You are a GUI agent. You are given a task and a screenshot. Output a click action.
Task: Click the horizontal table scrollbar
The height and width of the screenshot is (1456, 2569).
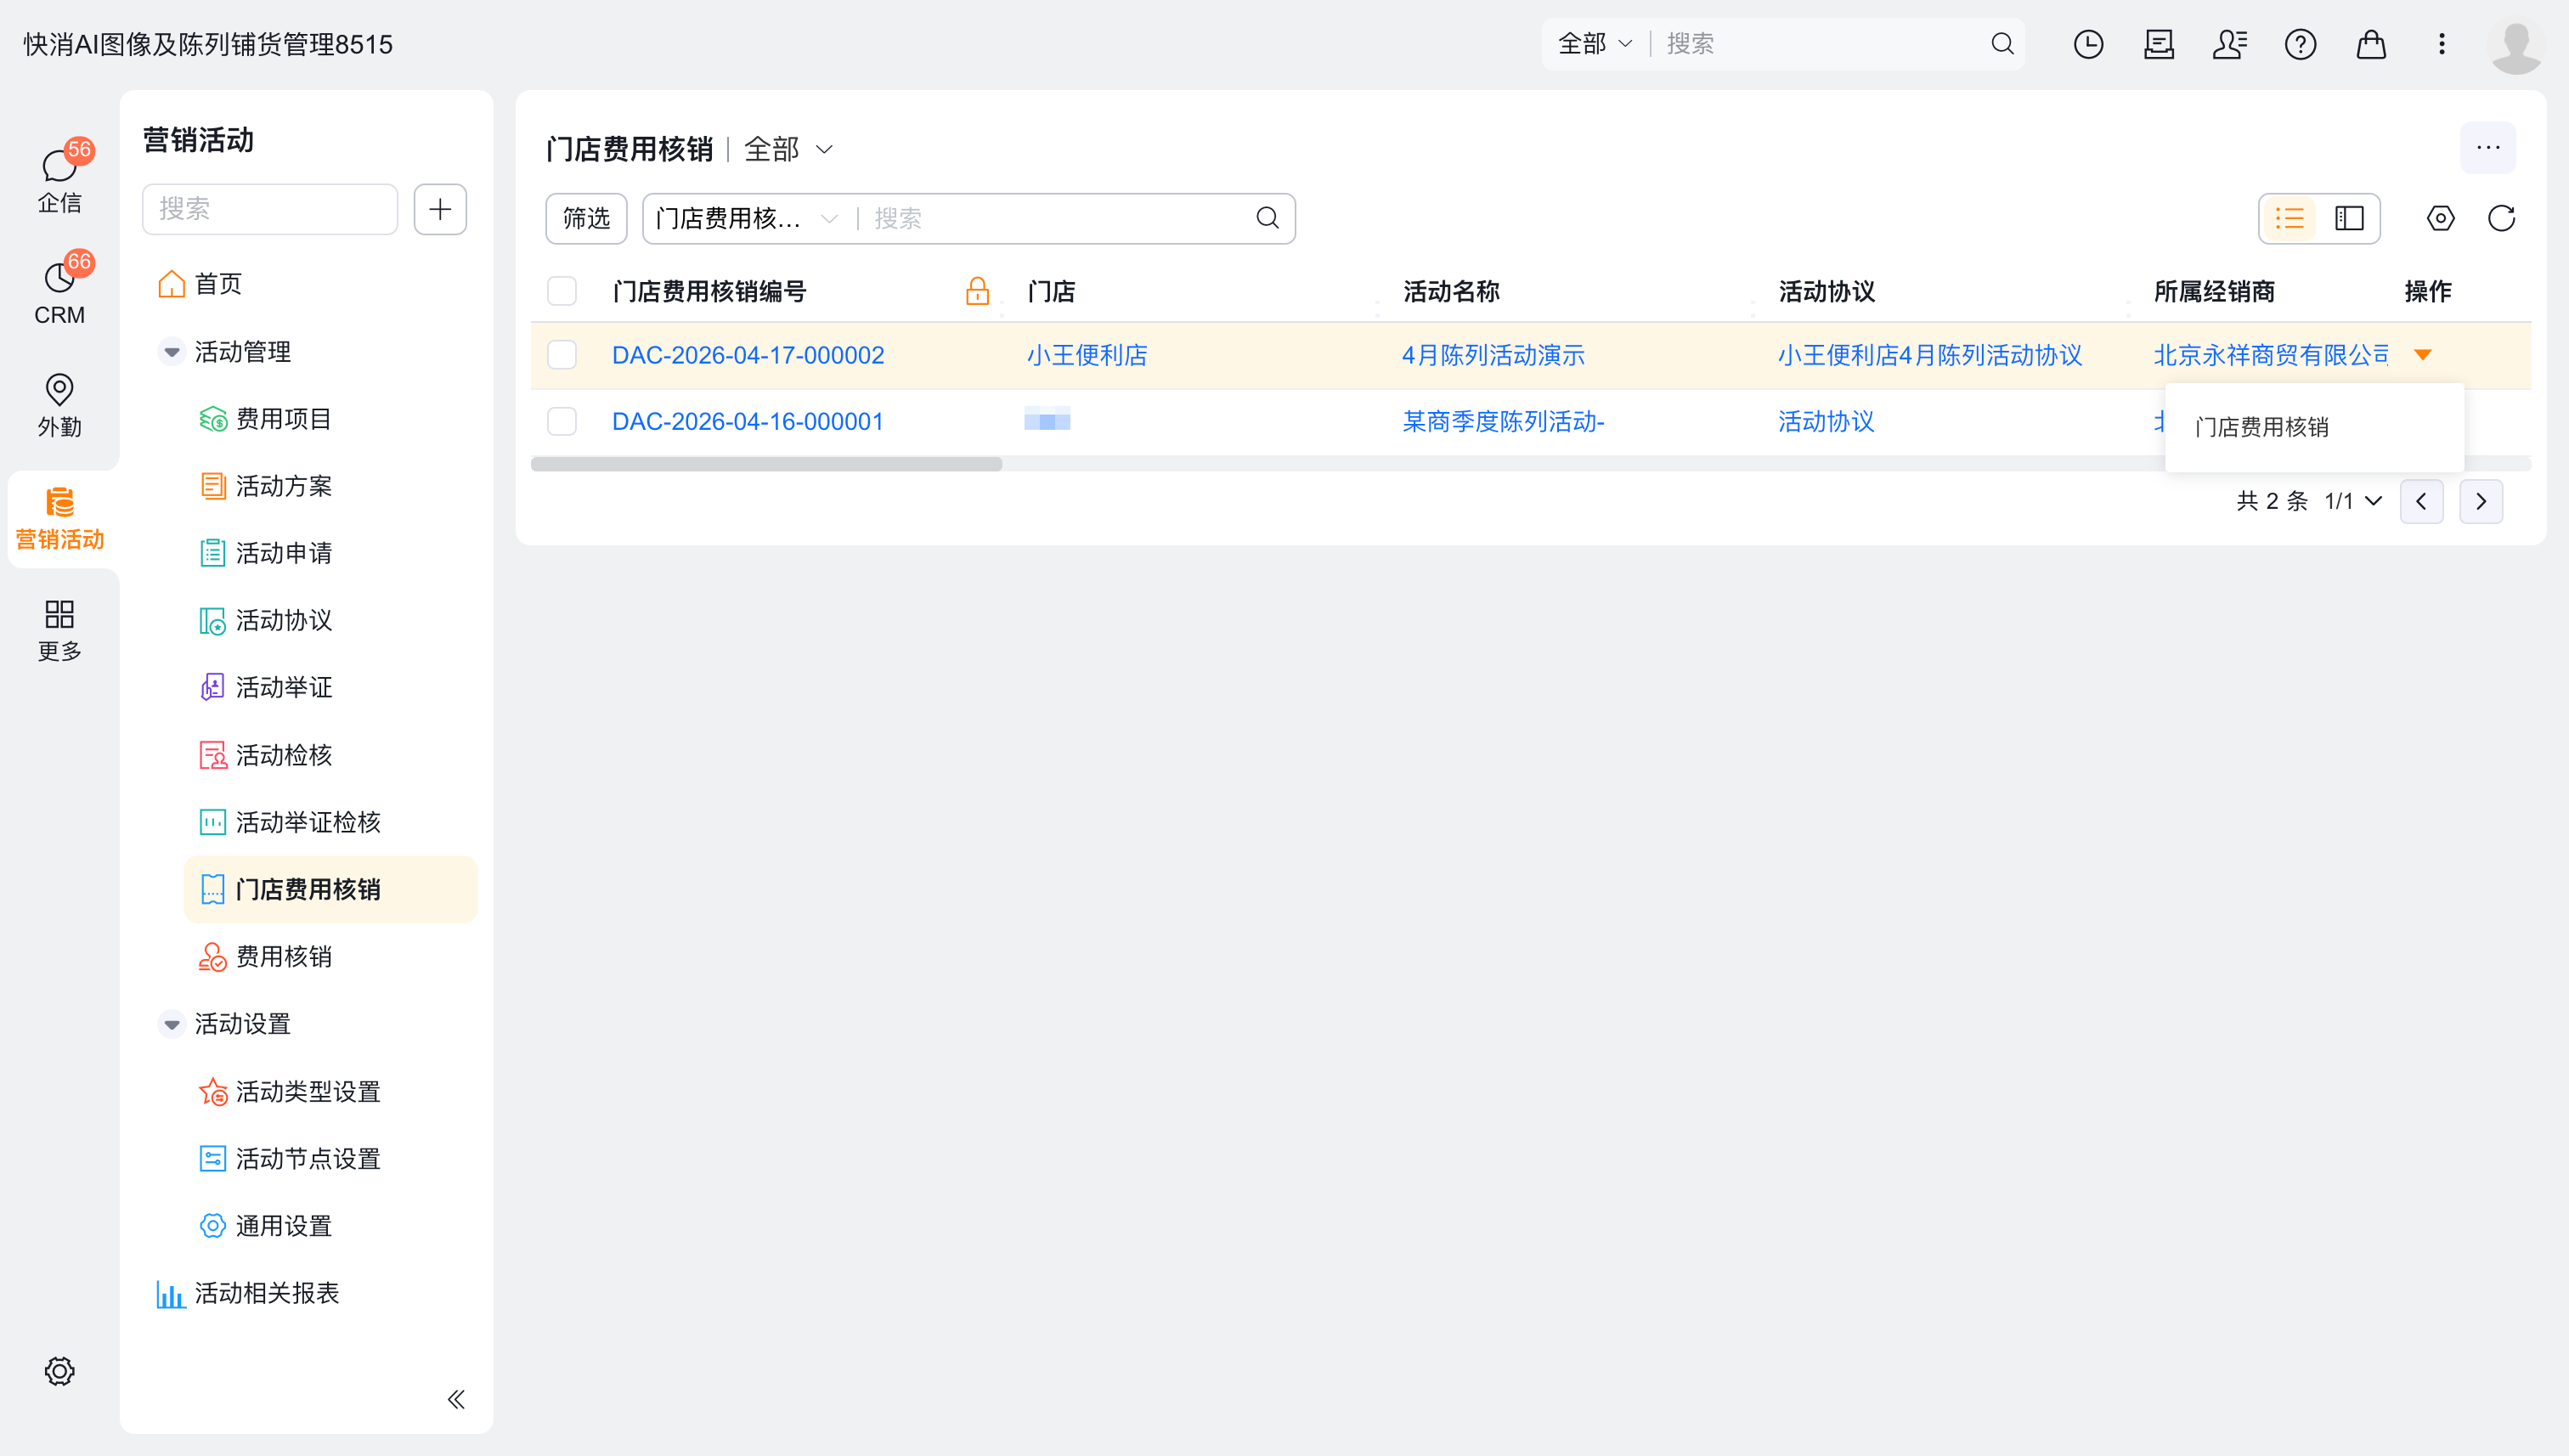tap(766, 464)
